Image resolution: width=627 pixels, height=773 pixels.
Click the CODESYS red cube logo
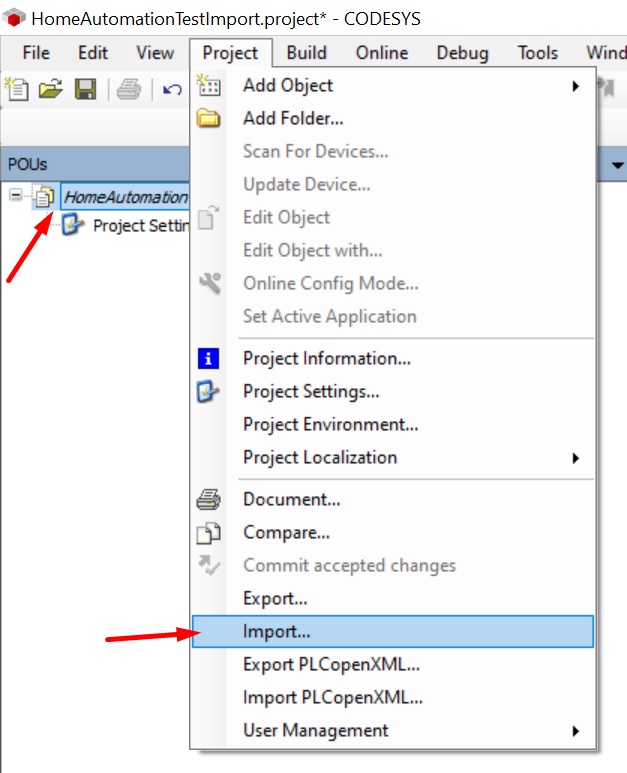14,18
